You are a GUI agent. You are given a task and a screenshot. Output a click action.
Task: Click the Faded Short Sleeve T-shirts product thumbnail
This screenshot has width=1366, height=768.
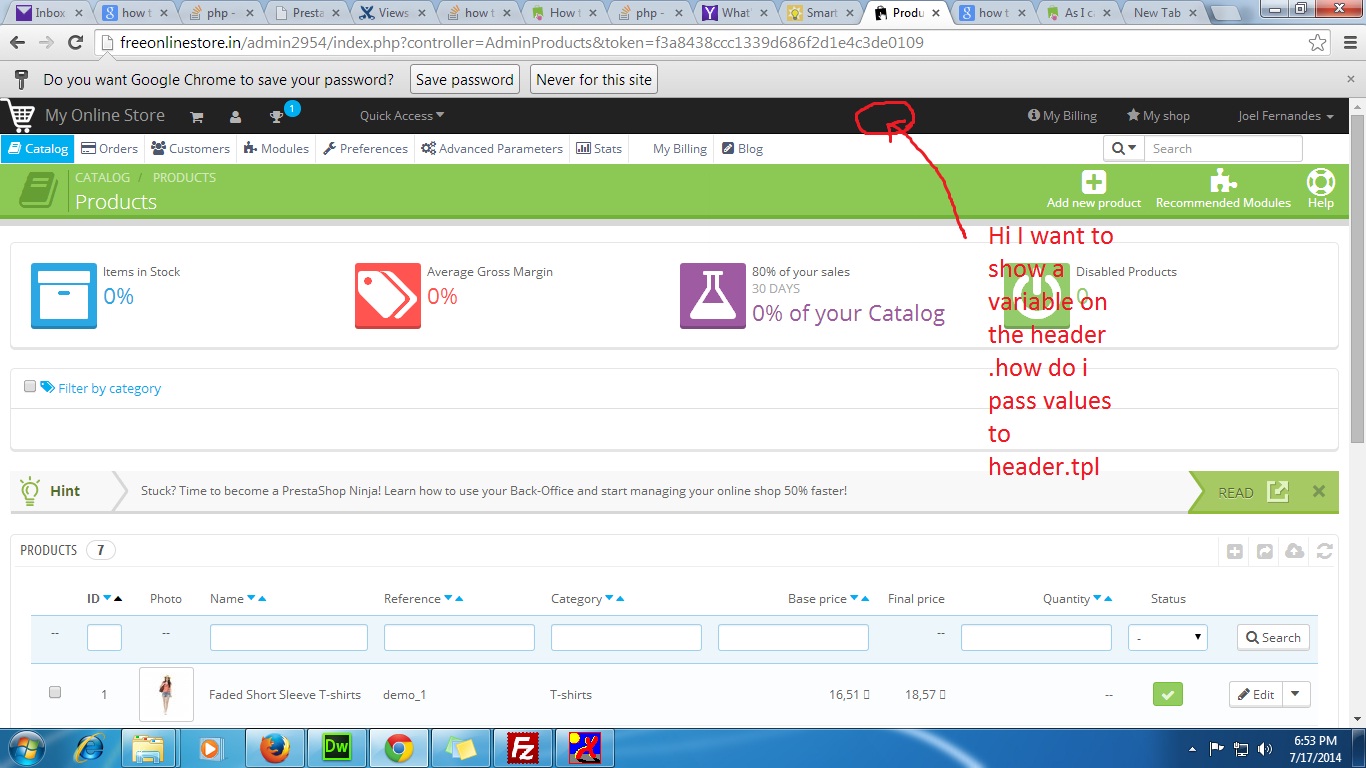pos(166,694)
